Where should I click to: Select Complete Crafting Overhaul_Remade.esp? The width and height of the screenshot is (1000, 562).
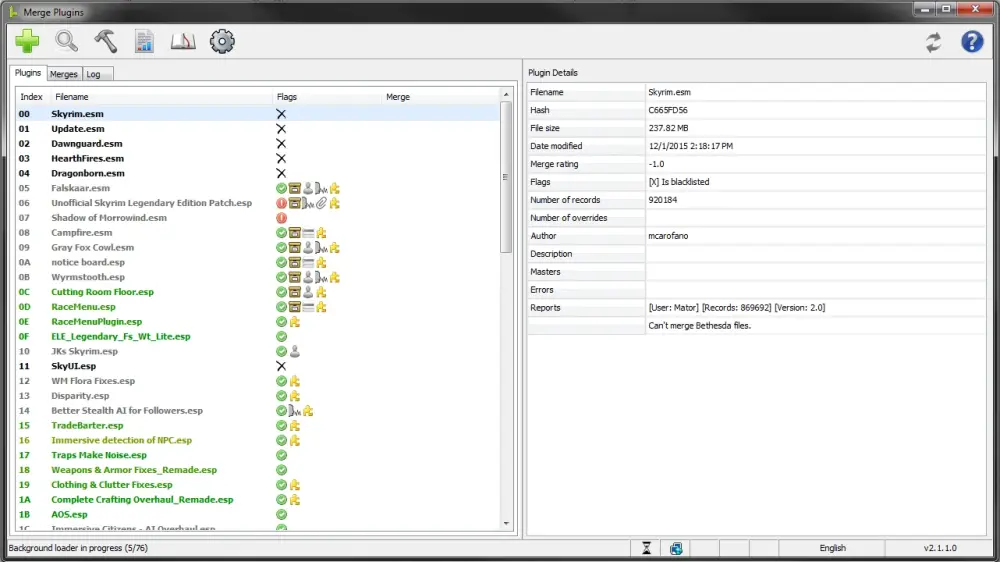(x=142, y=499)
